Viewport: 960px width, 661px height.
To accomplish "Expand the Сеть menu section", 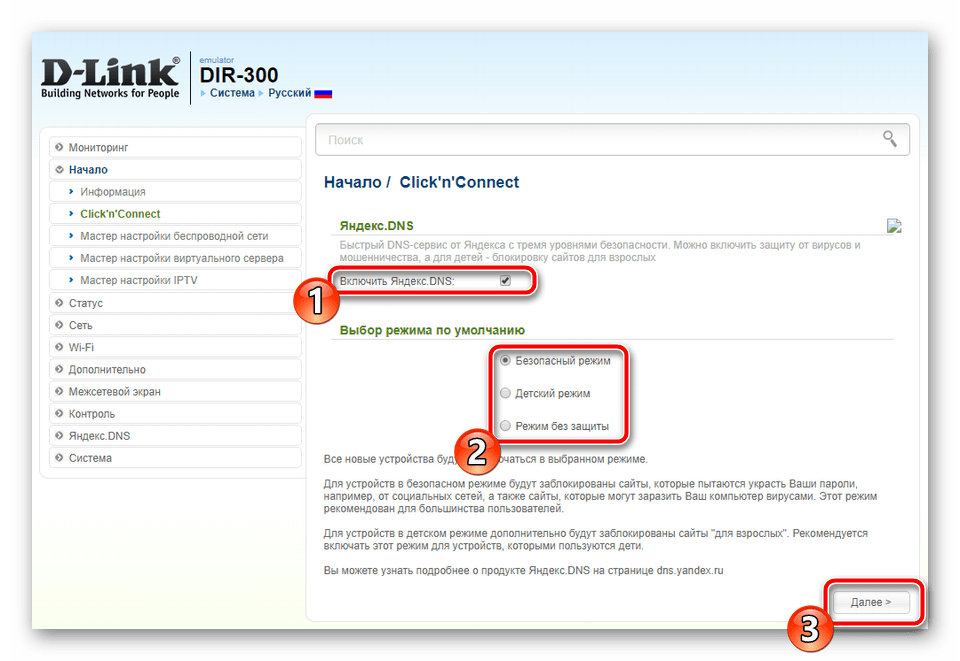I will pos(175,325).
